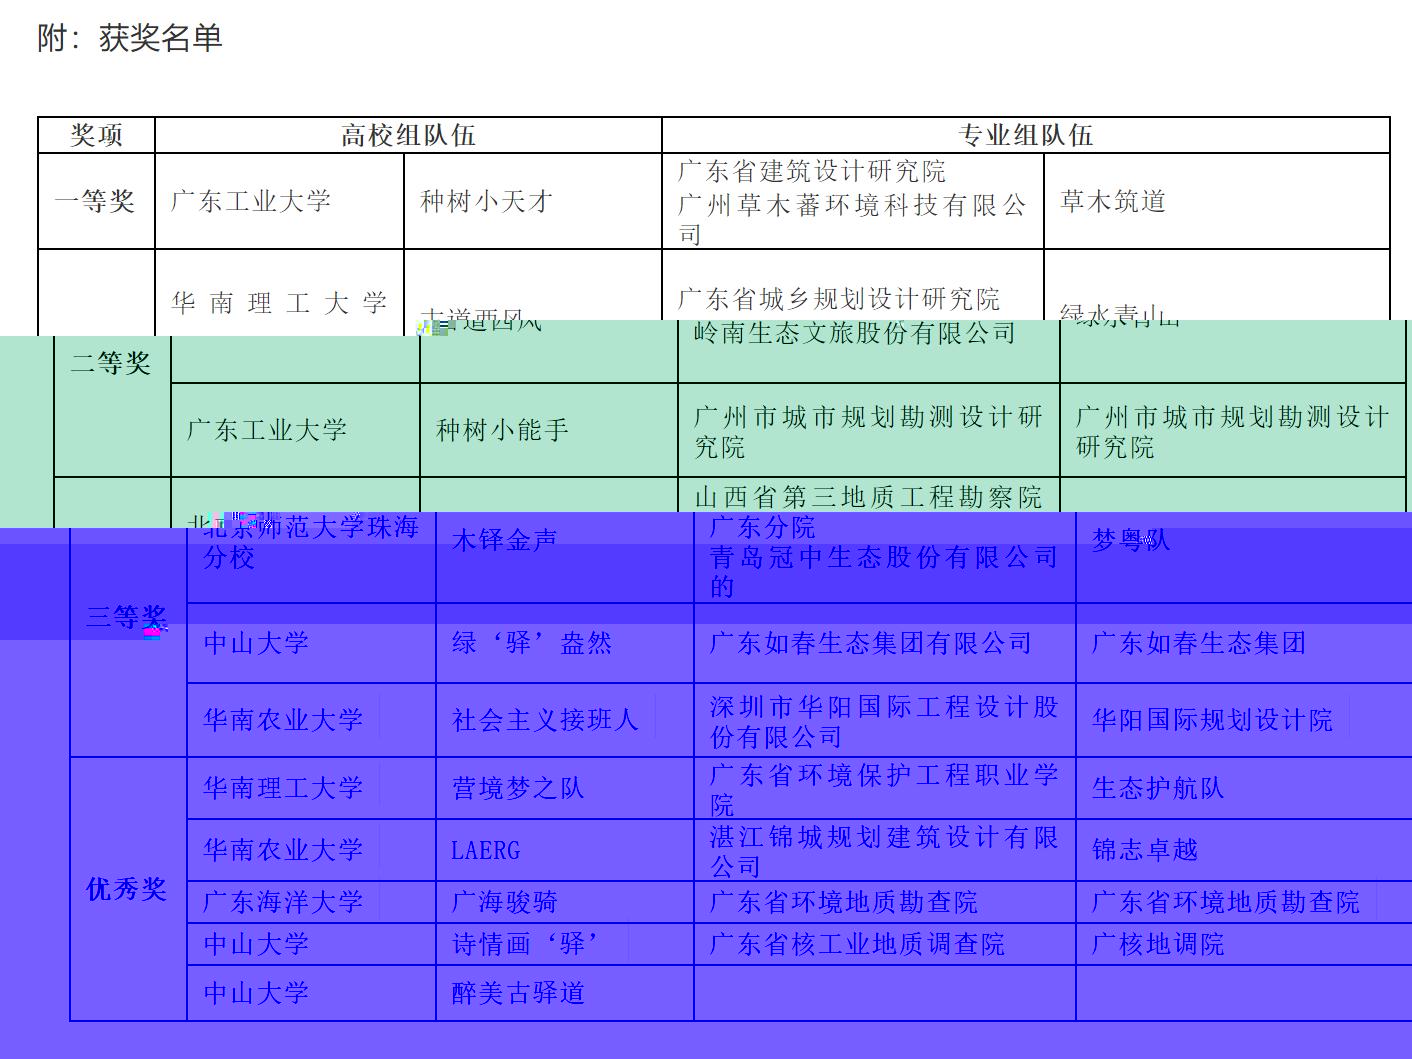Select the team name 营境梦之队
This screenshot has width=1412, height=1059.
pyautogui.click(x=518, y=788)
